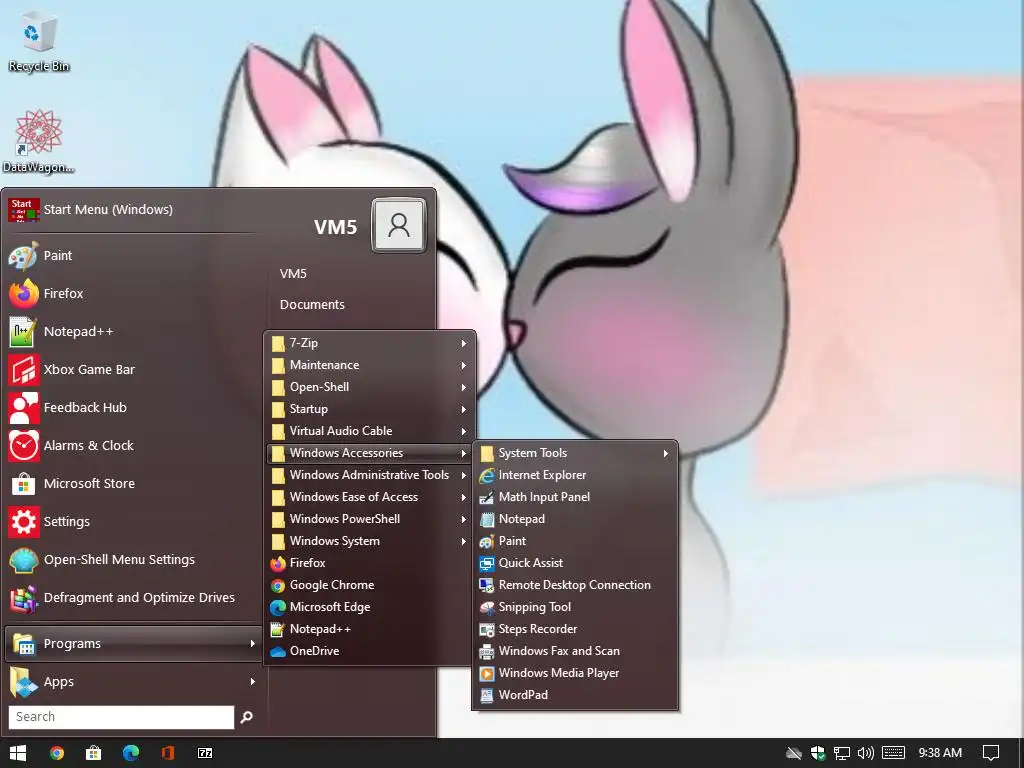The height and width of the screenshot is (768, 1024).
Task: Open Windows Security shield tray icon
Action: pos(818,753)
